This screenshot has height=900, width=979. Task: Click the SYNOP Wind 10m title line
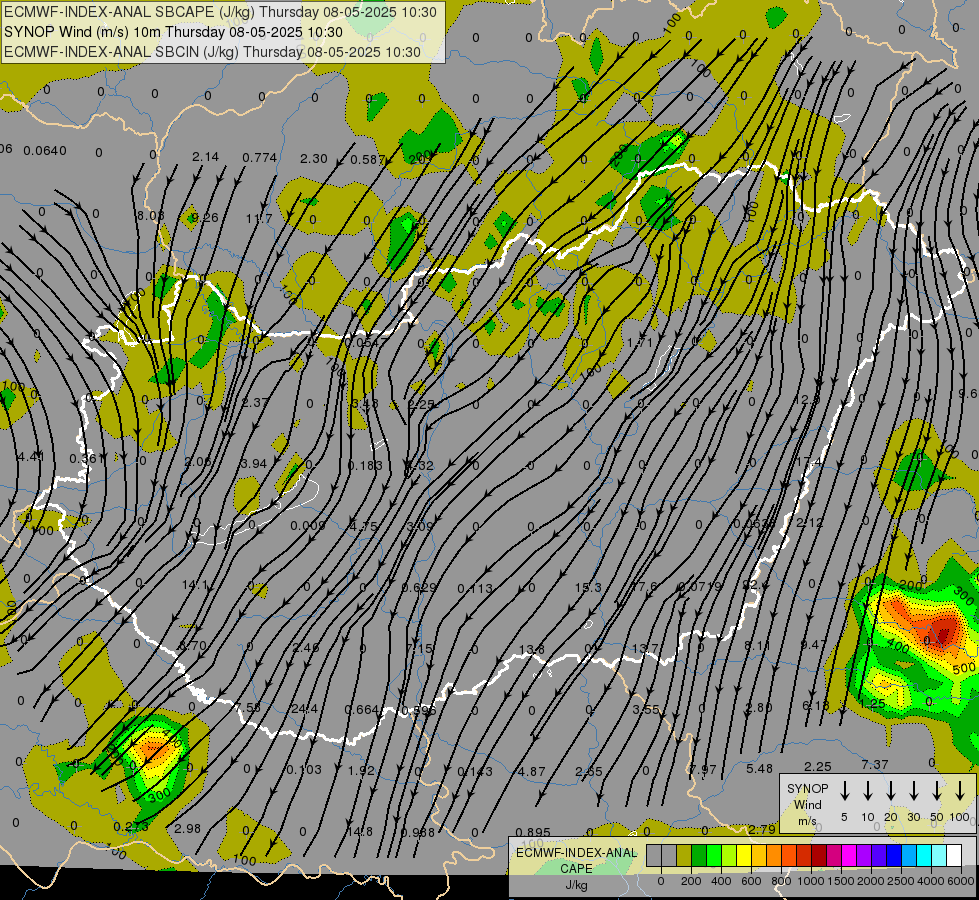[x=174, y=32]
